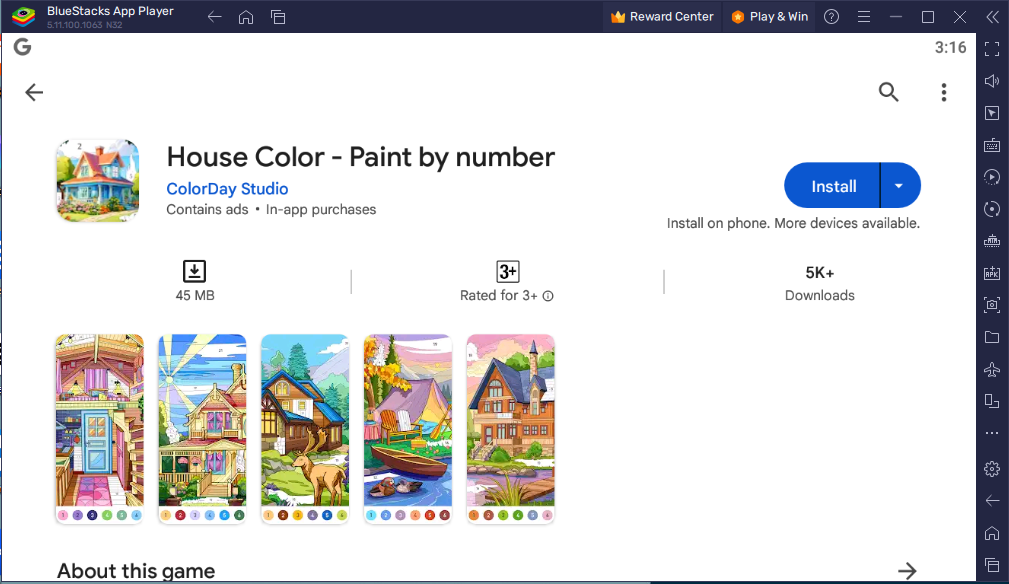The height and width of the screenshot is (584, 1009).
Task: Open Play Store search
Action: pyautogui.click(x=889, y=92)
